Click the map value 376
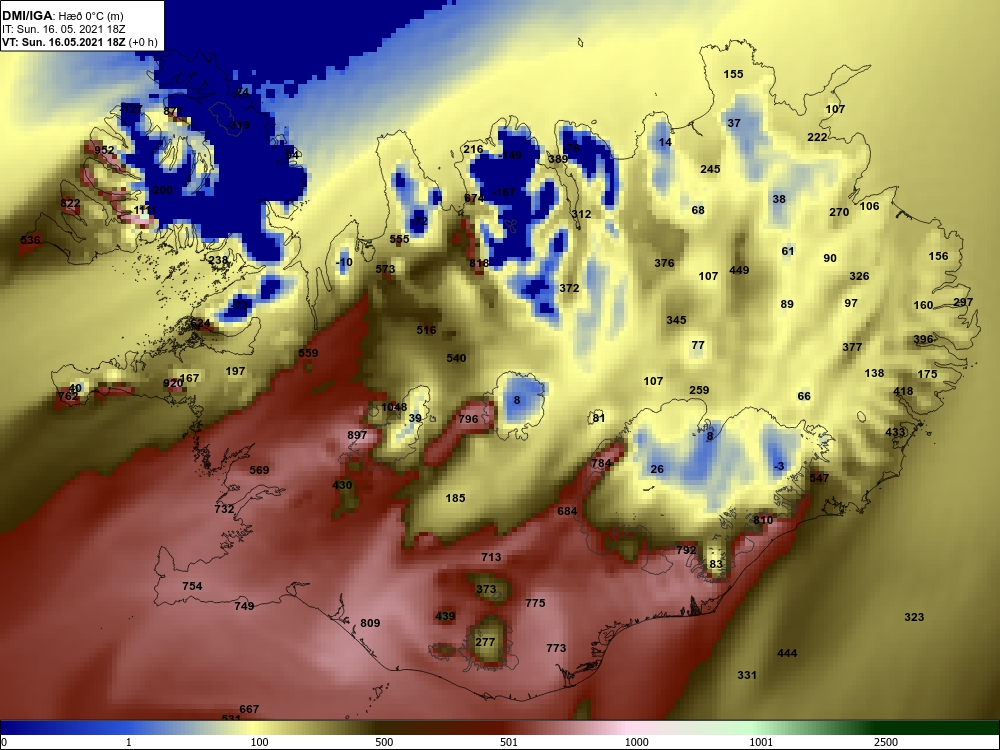1000x750 pixels. click(x=664, y=263)
